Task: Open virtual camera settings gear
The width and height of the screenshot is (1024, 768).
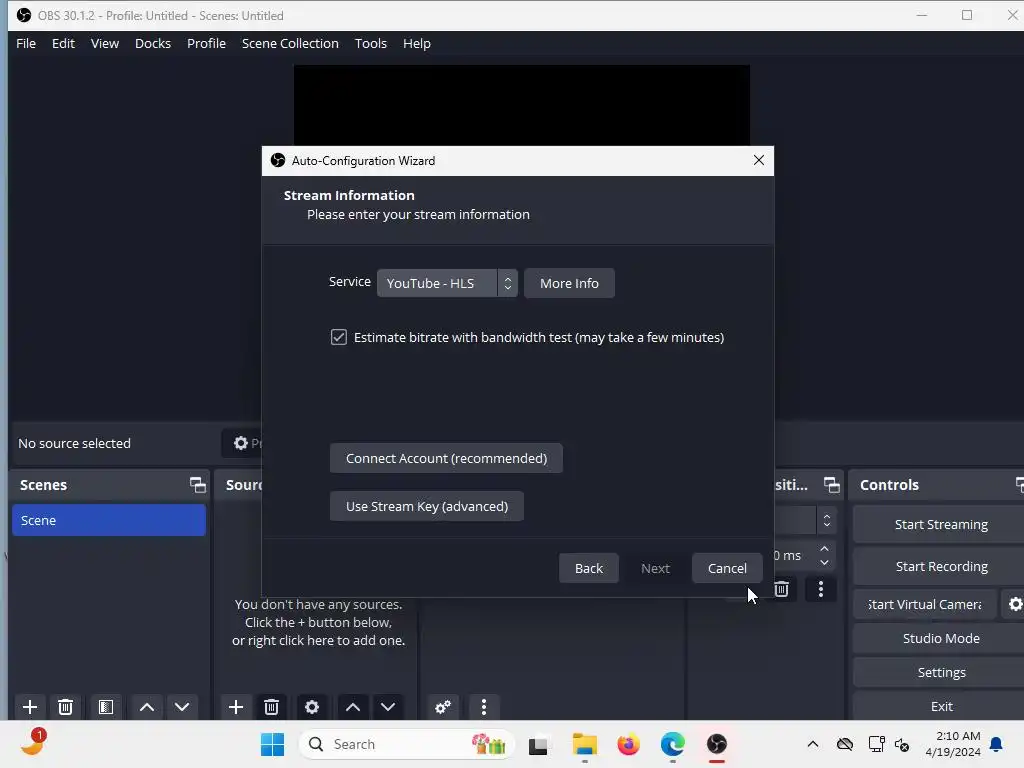Action: point(1014,604)
